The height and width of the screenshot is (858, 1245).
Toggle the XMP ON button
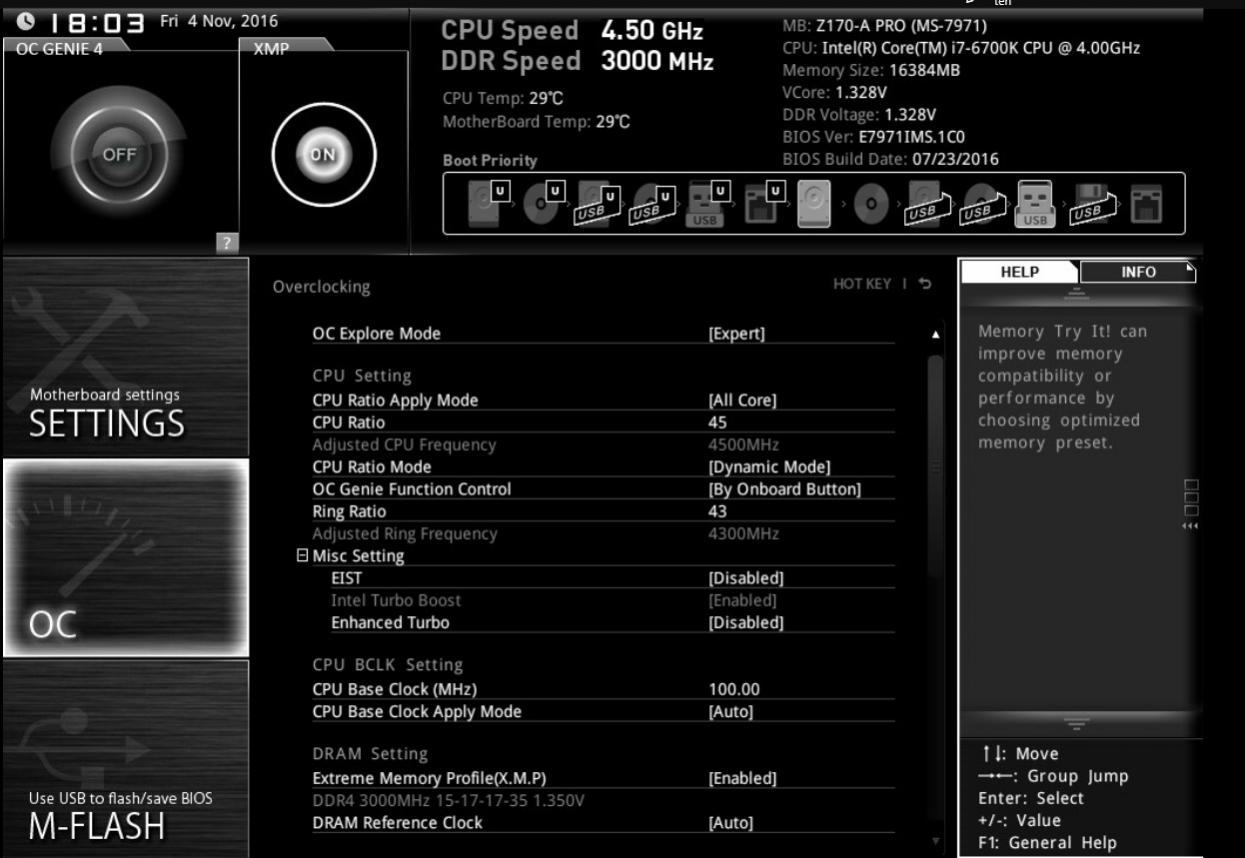[x=323, y=154]
